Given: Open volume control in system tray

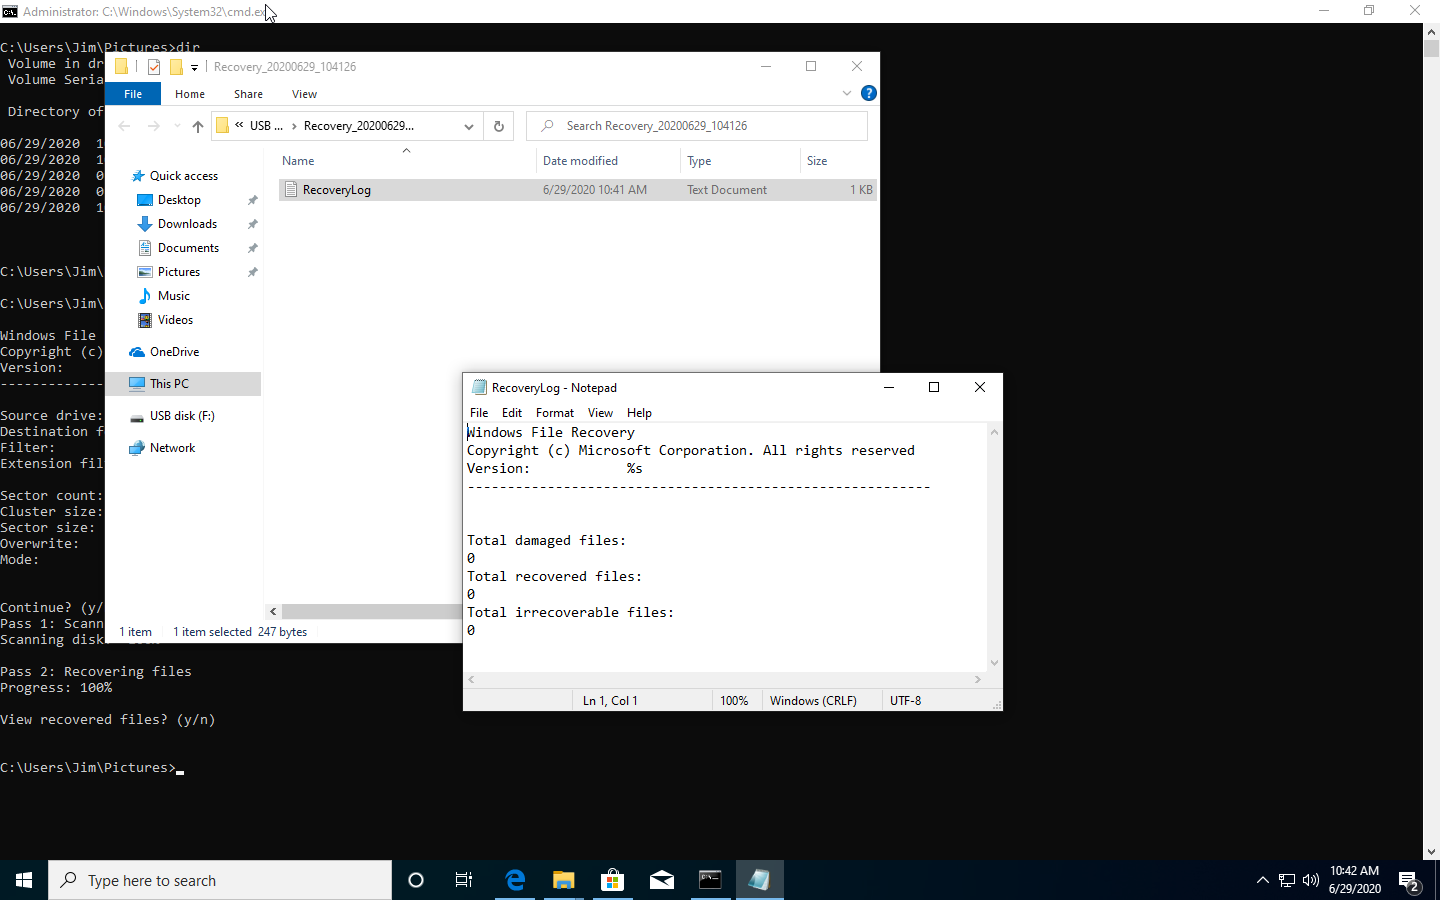Looking at the screenshot, I should click(x=1311, y=880).
